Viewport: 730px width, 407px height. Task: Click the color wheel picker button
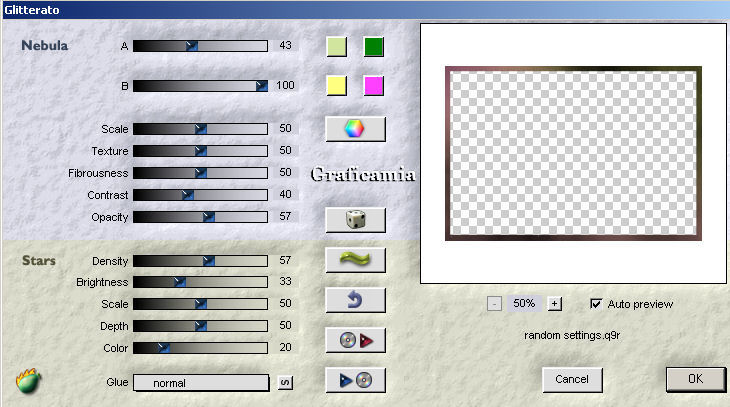click(x=355, y=129)
